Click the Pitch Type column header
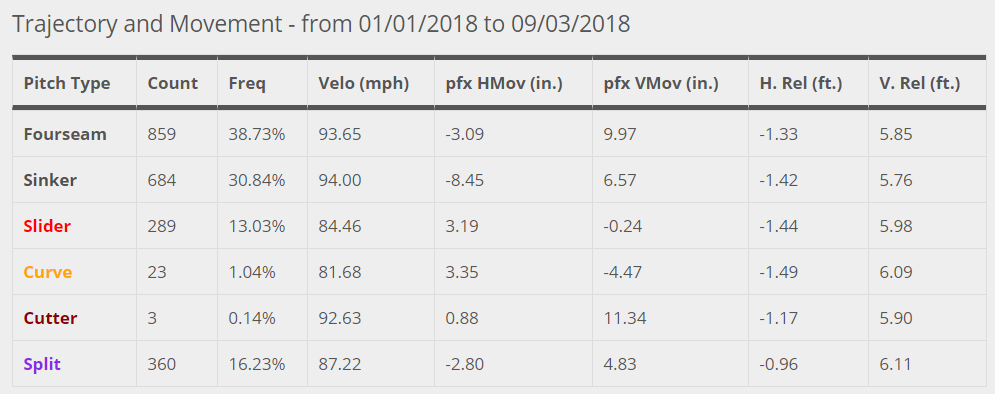 click(67, 83)
